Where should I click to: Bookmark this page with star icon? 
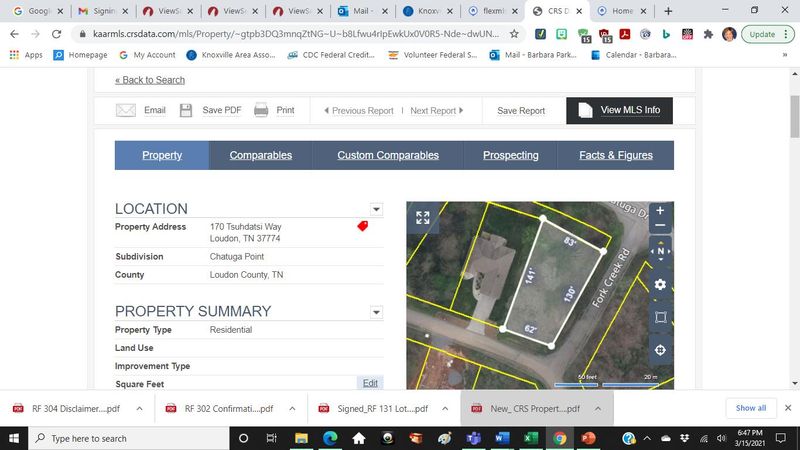pos(514,34)
